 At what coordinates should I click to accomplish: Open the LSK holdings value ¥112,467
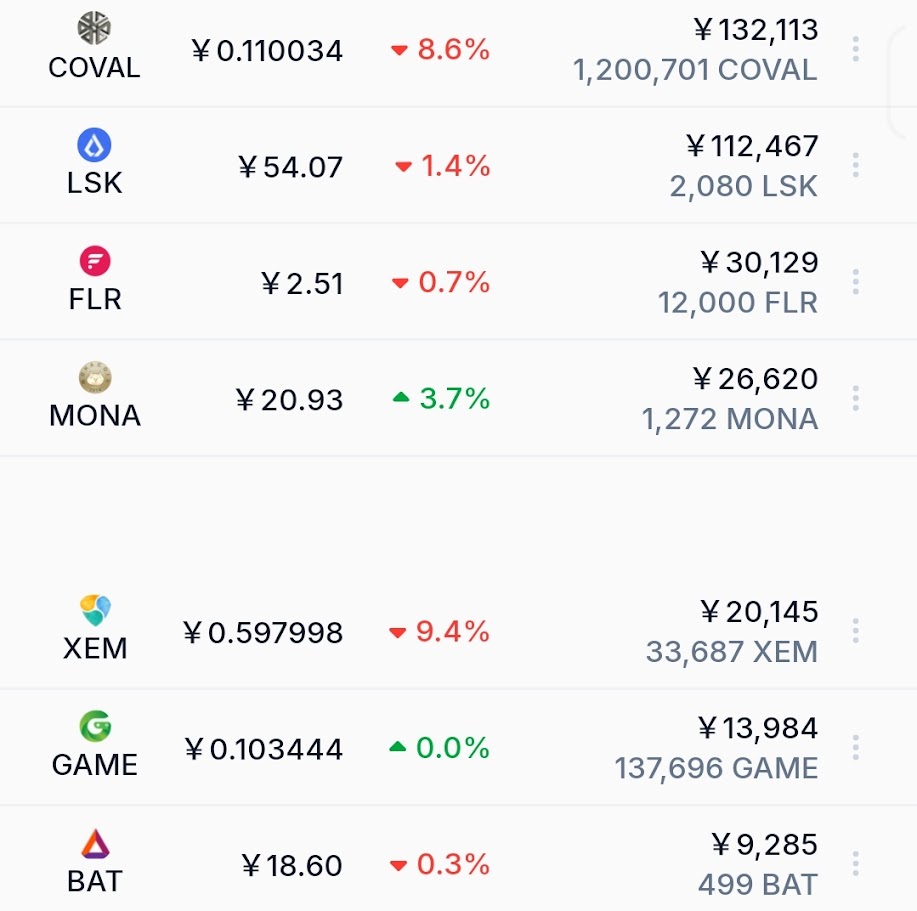click(751, 146)
